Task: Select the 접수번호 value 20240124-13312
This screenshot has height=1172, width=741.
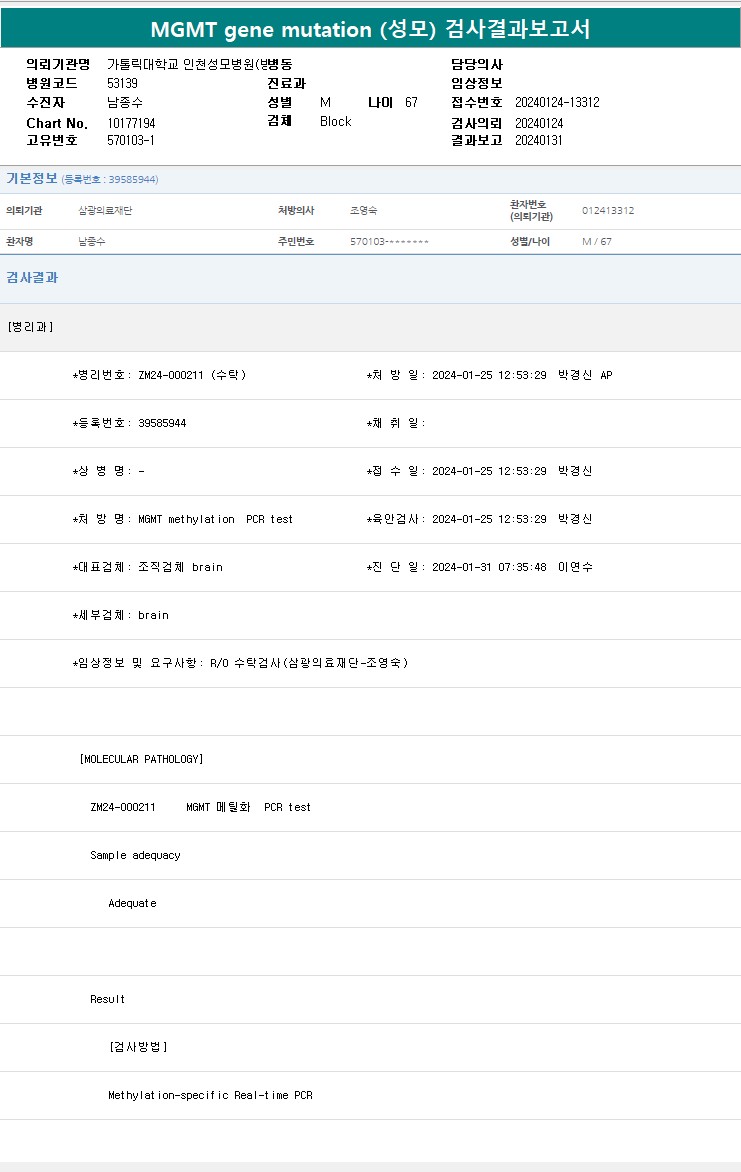Action: 557,102
